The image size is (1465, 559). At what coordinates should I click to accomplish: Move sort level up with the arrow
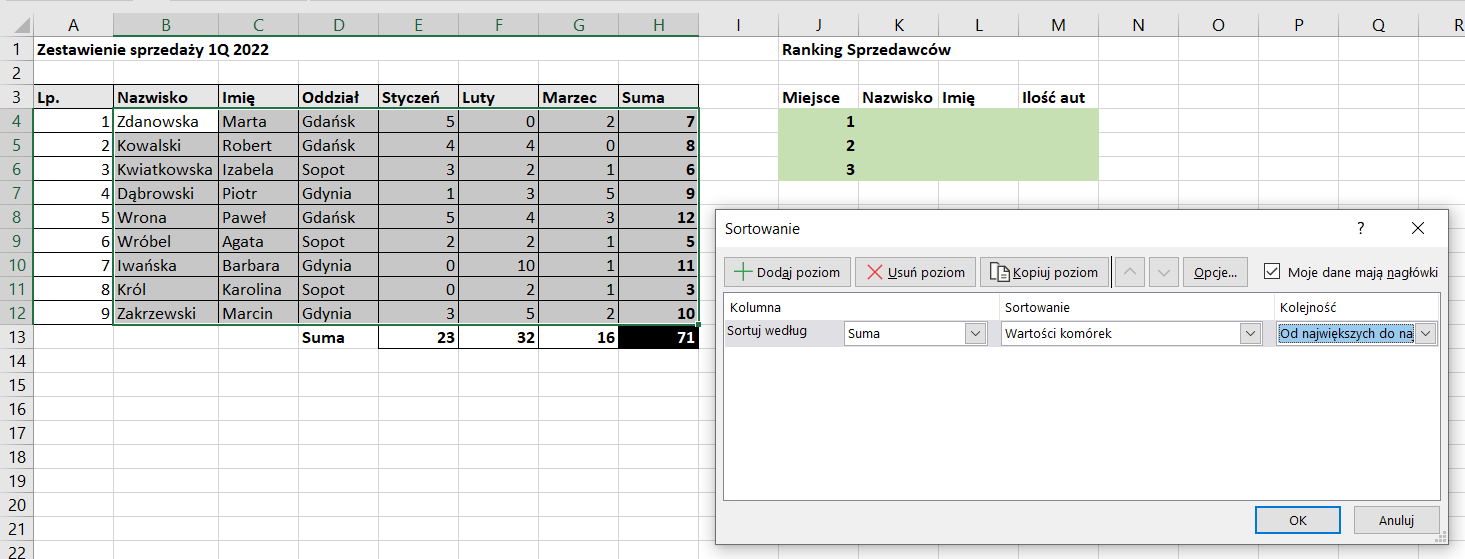click(x=1129, y=272)
